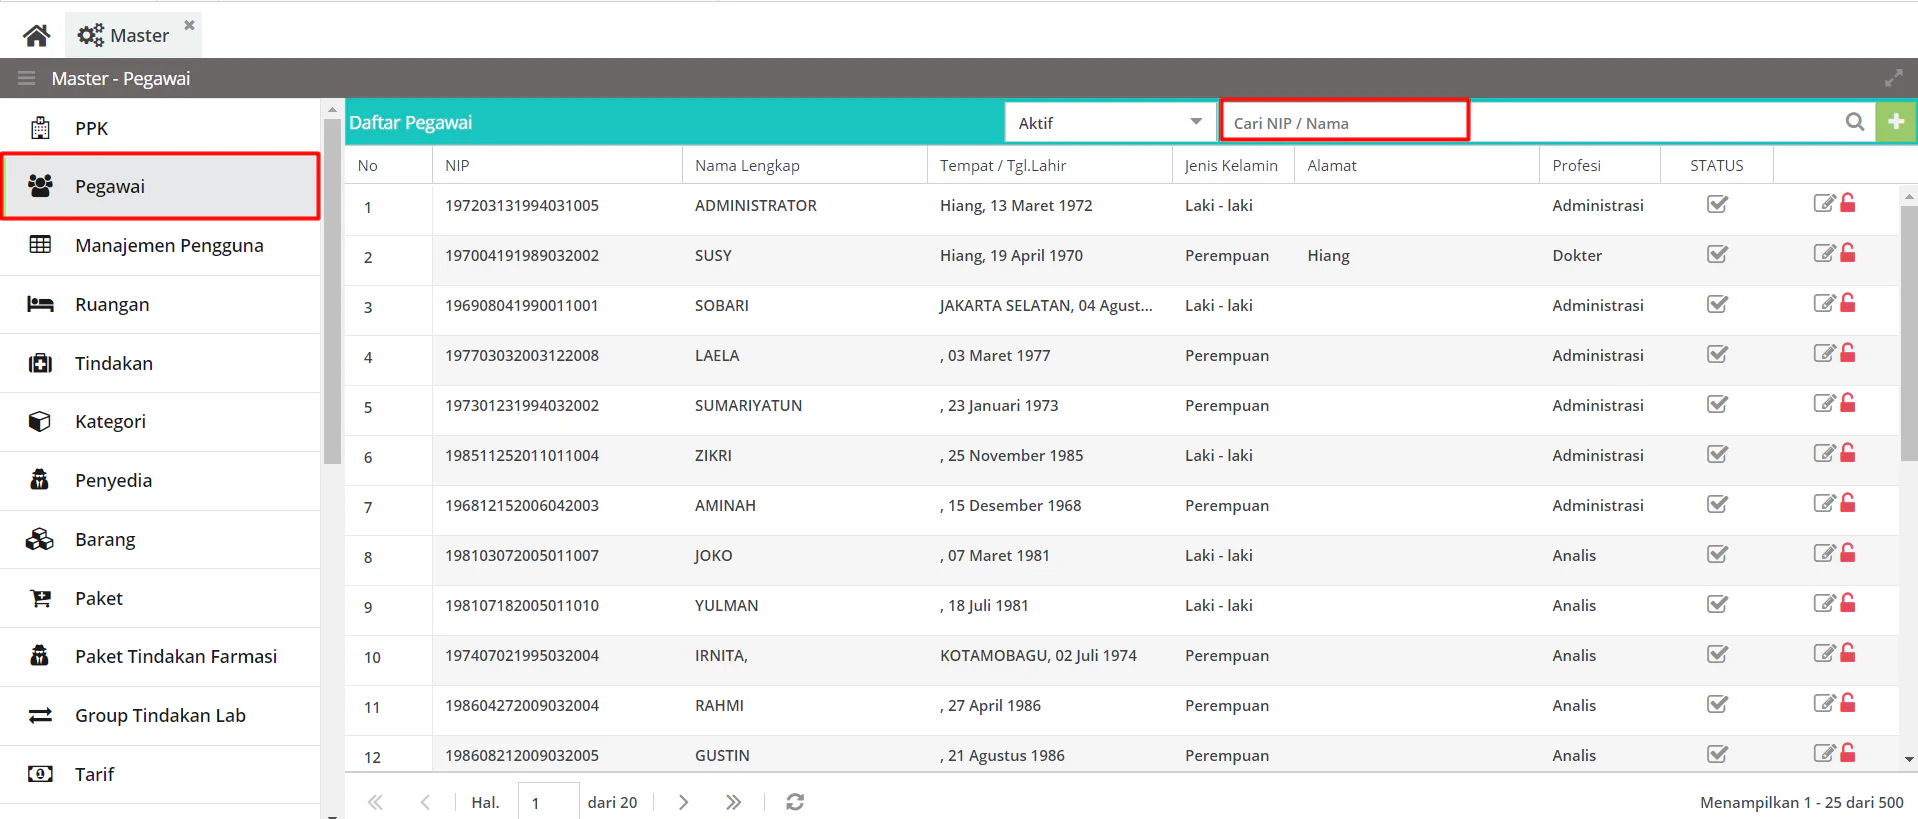
Task: Refresh the employee list
Action: (x=795, y=802)
